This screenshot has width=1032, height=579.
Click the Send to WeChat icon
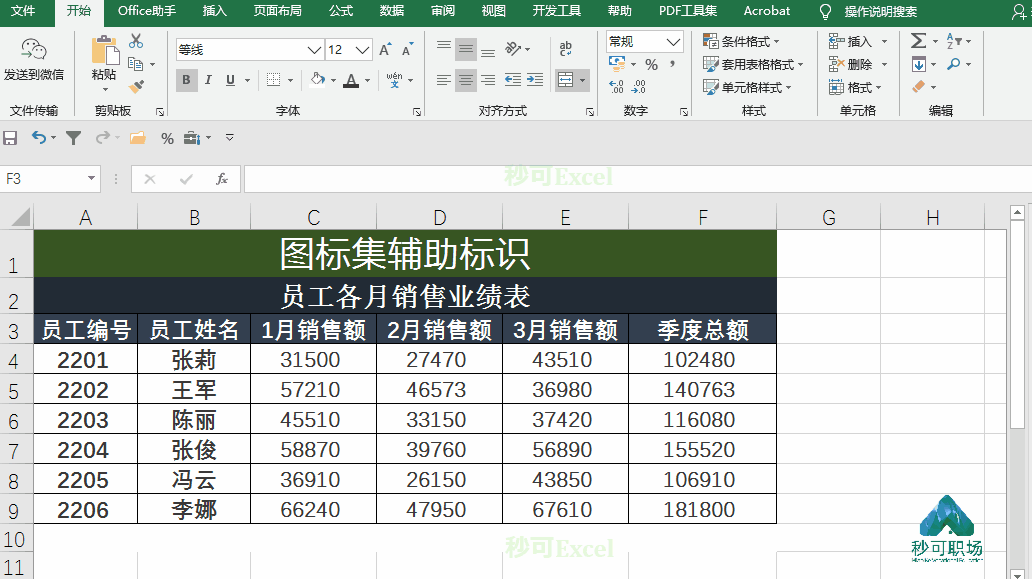coord(34,49)
